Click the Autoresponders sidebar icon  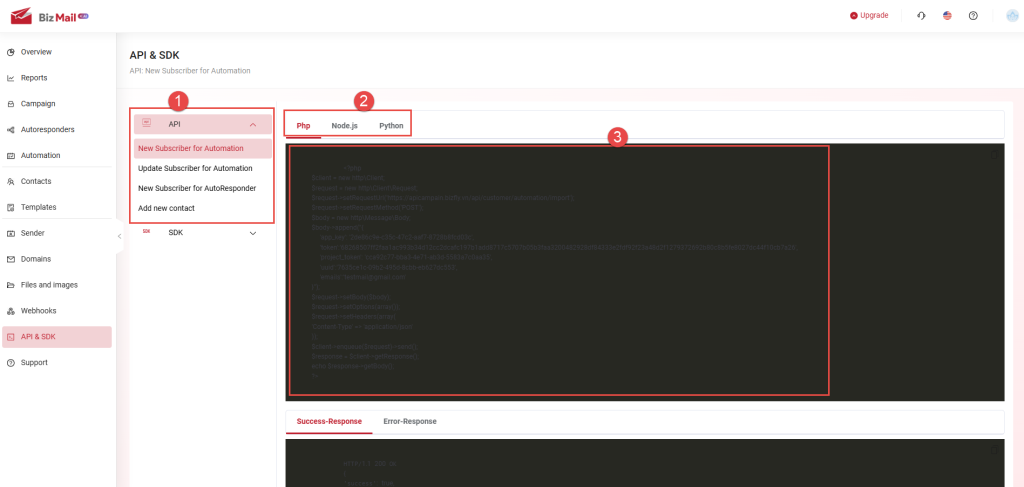tap(11, 130)
